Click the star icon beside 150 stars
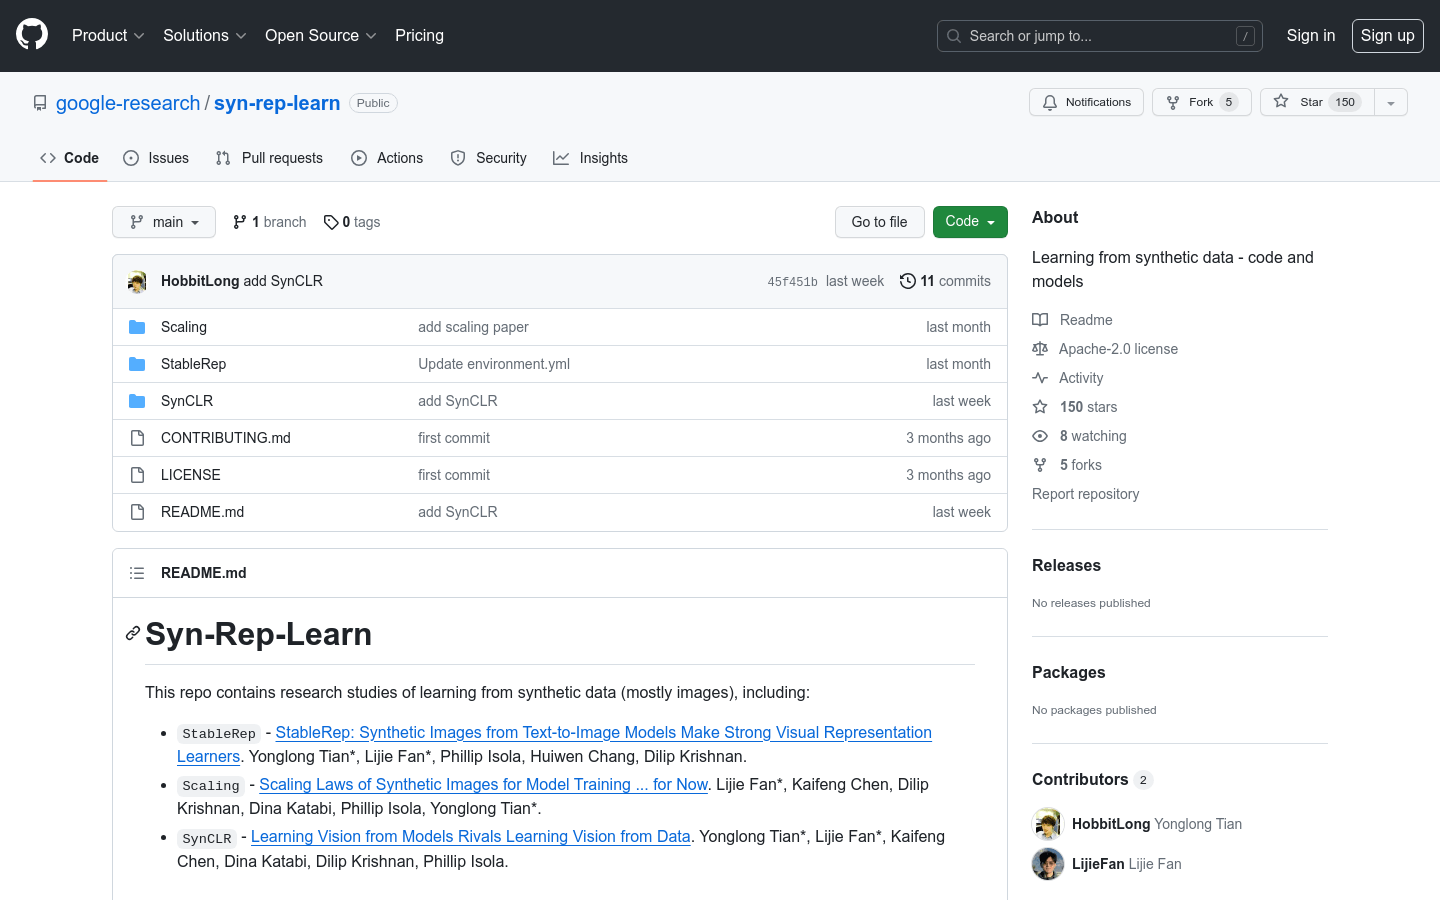Viewport: 1440px width, 900px height. 1040,407
